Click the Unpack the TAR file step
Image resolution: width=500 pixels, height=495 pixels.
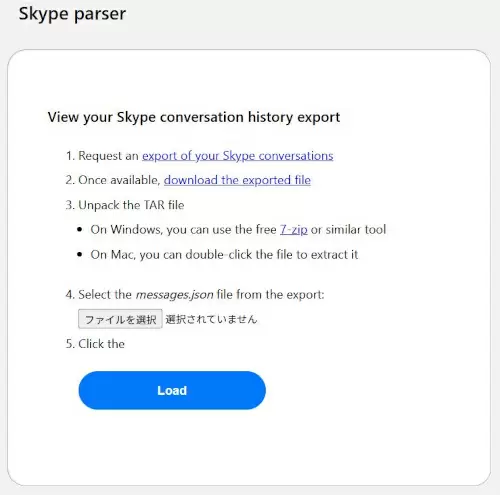[x=125, y=205]
